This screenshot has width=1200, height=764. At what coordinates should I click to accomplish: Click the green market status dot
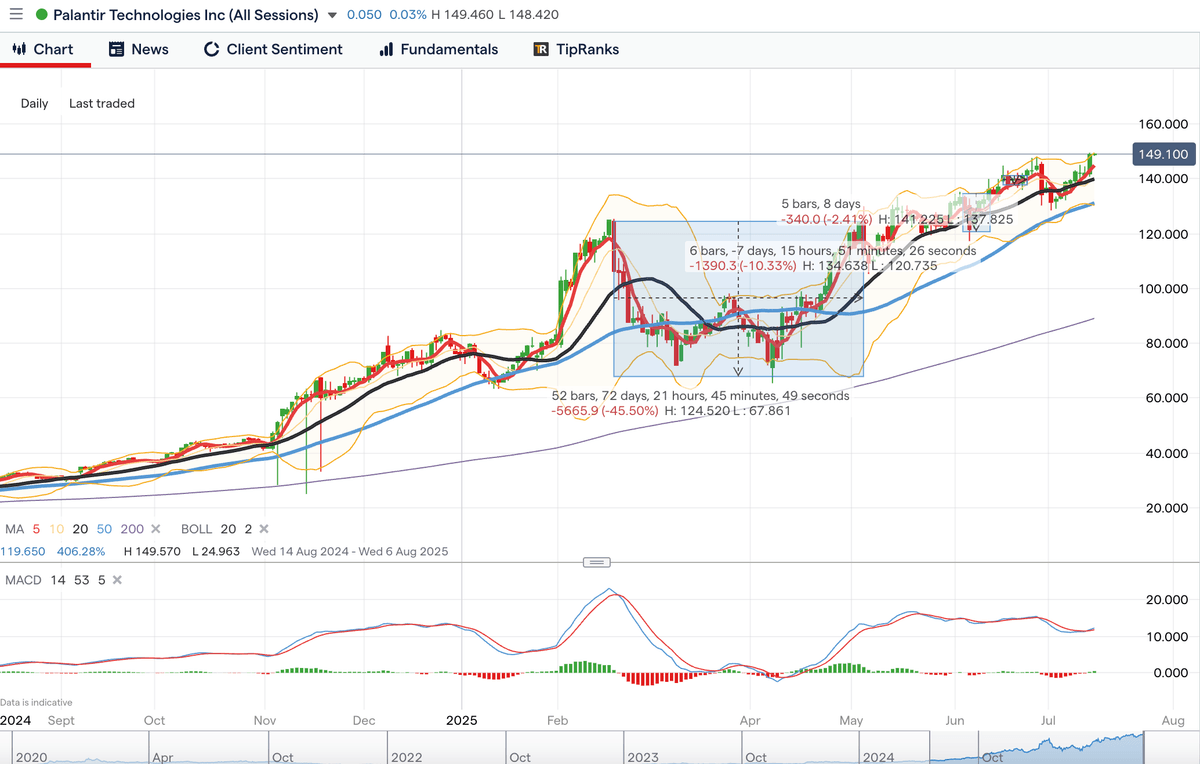coord(41,15)
